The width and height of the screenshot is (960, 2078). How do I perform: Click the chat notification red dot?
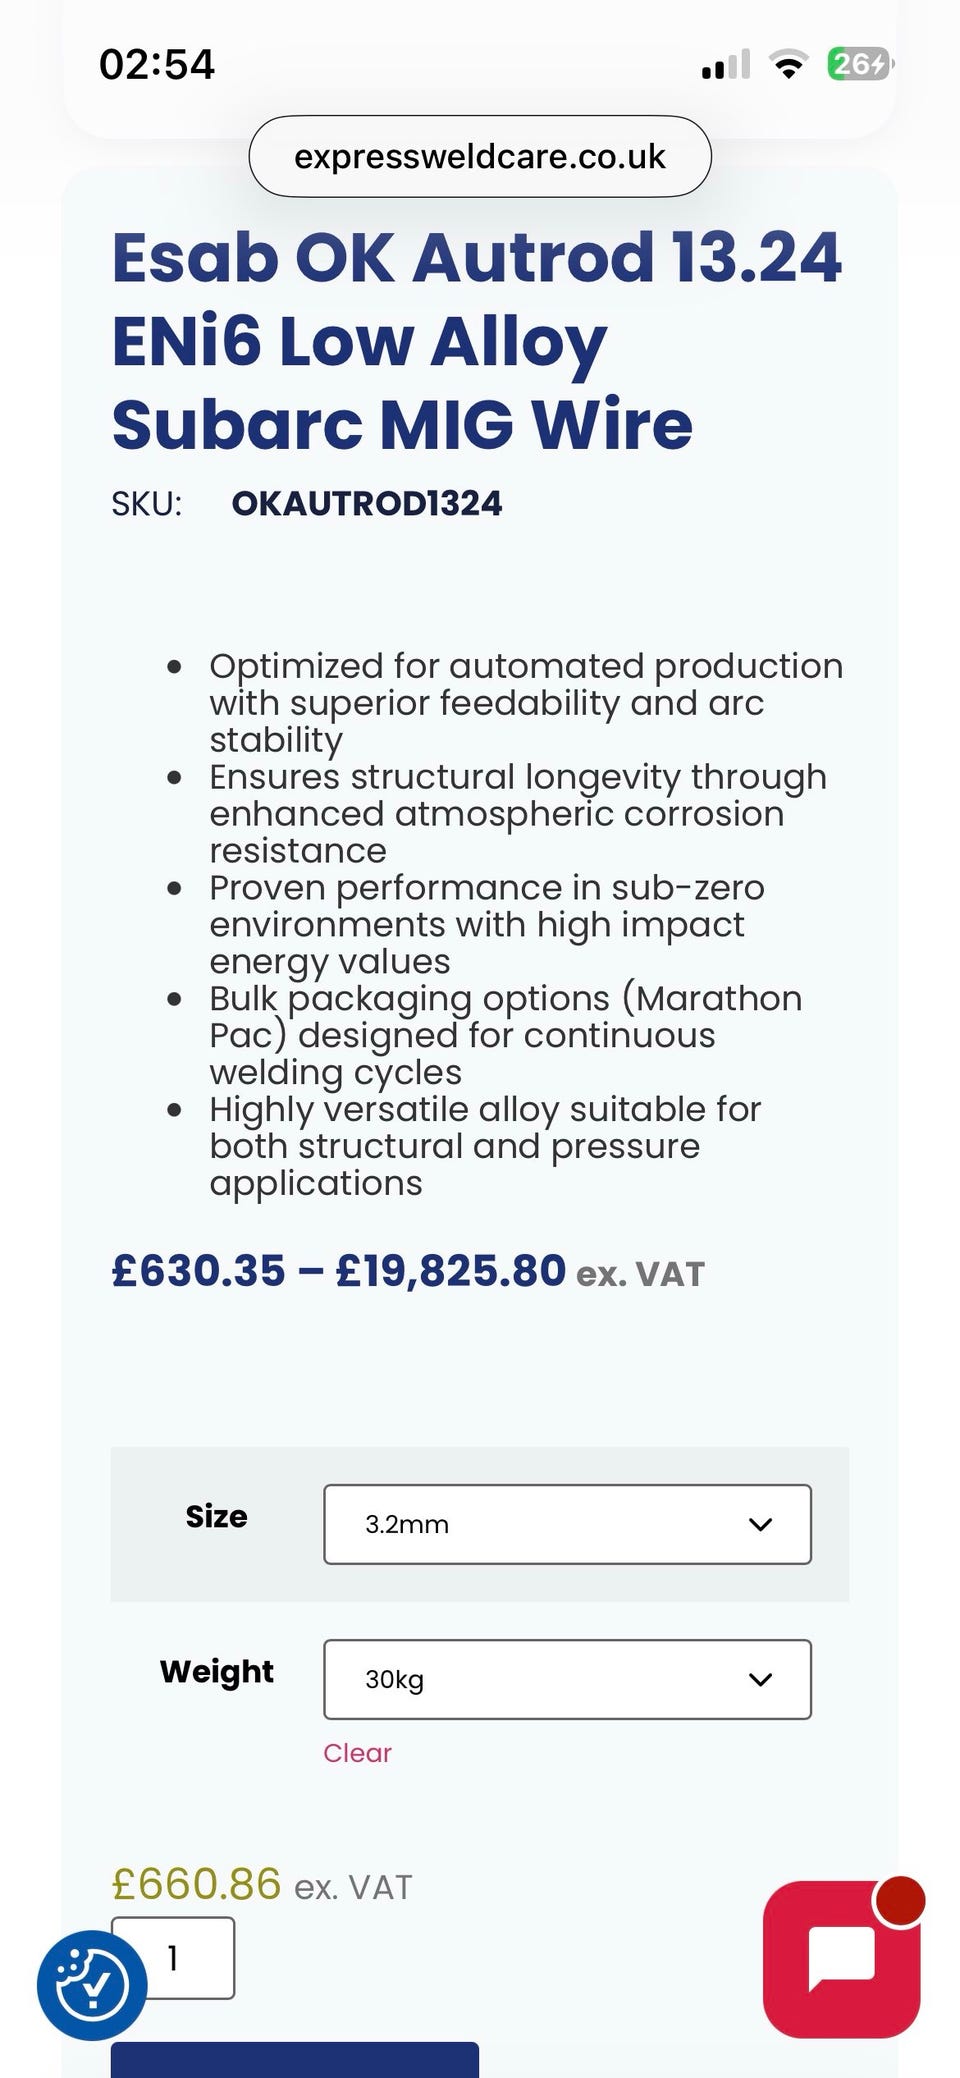(x=900, y=1899)
